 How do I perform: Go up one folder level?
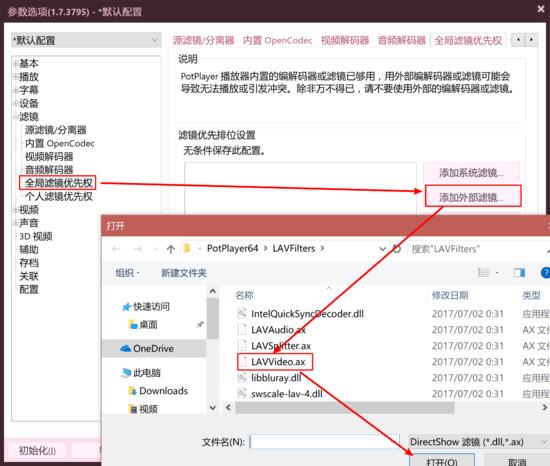click(171, 249)
